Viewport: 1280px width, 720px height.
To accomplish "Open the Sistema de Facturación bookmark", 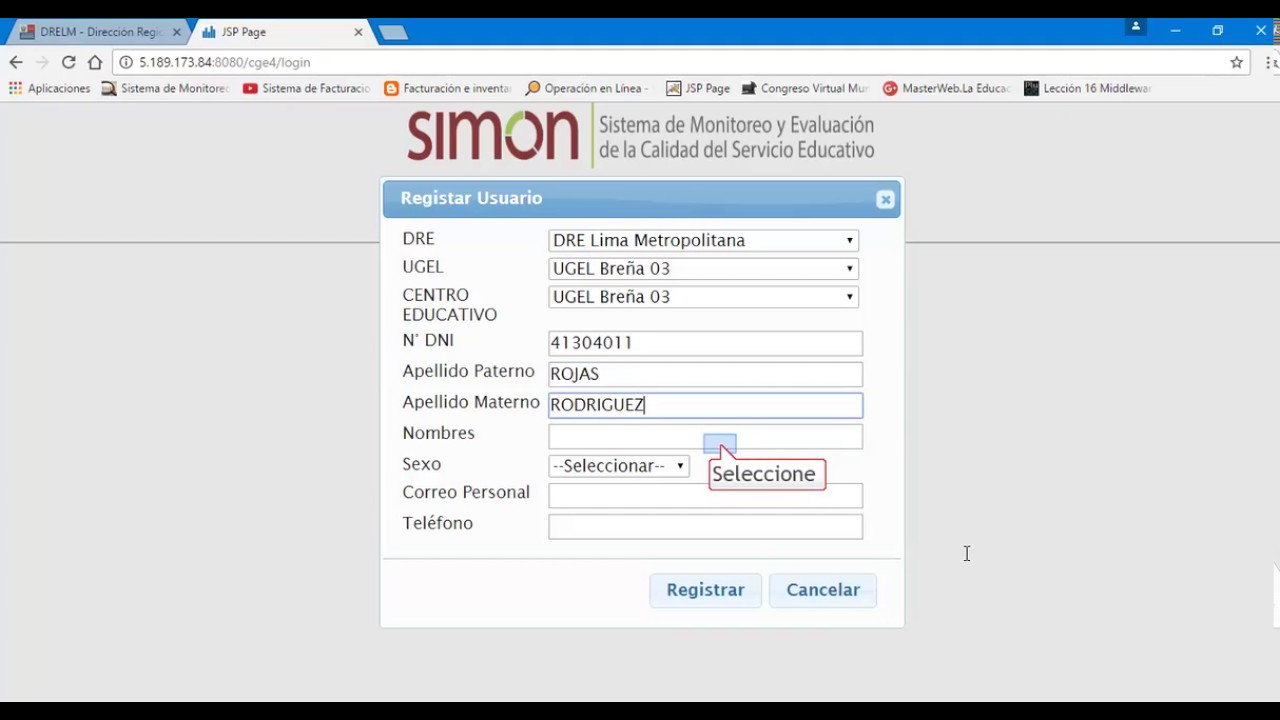I will (306, 88).
